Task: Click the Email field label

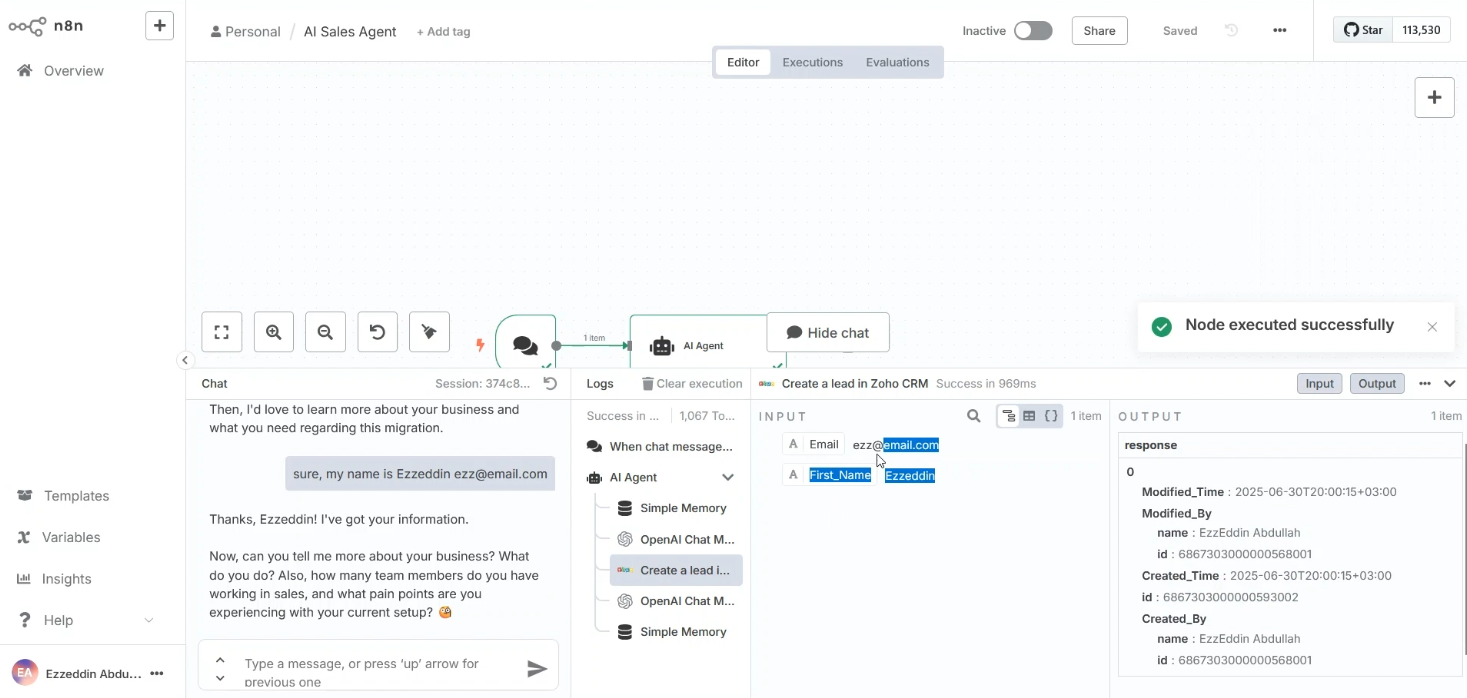Action: [824, 445]
